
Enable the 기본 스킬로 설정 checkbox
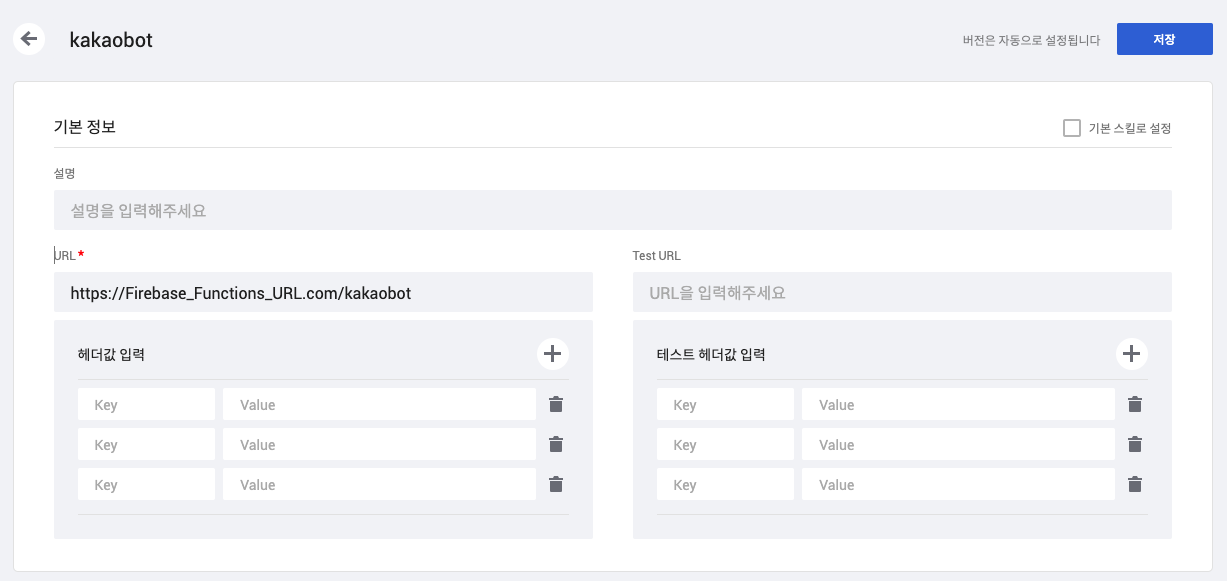tap(1072, 128)
